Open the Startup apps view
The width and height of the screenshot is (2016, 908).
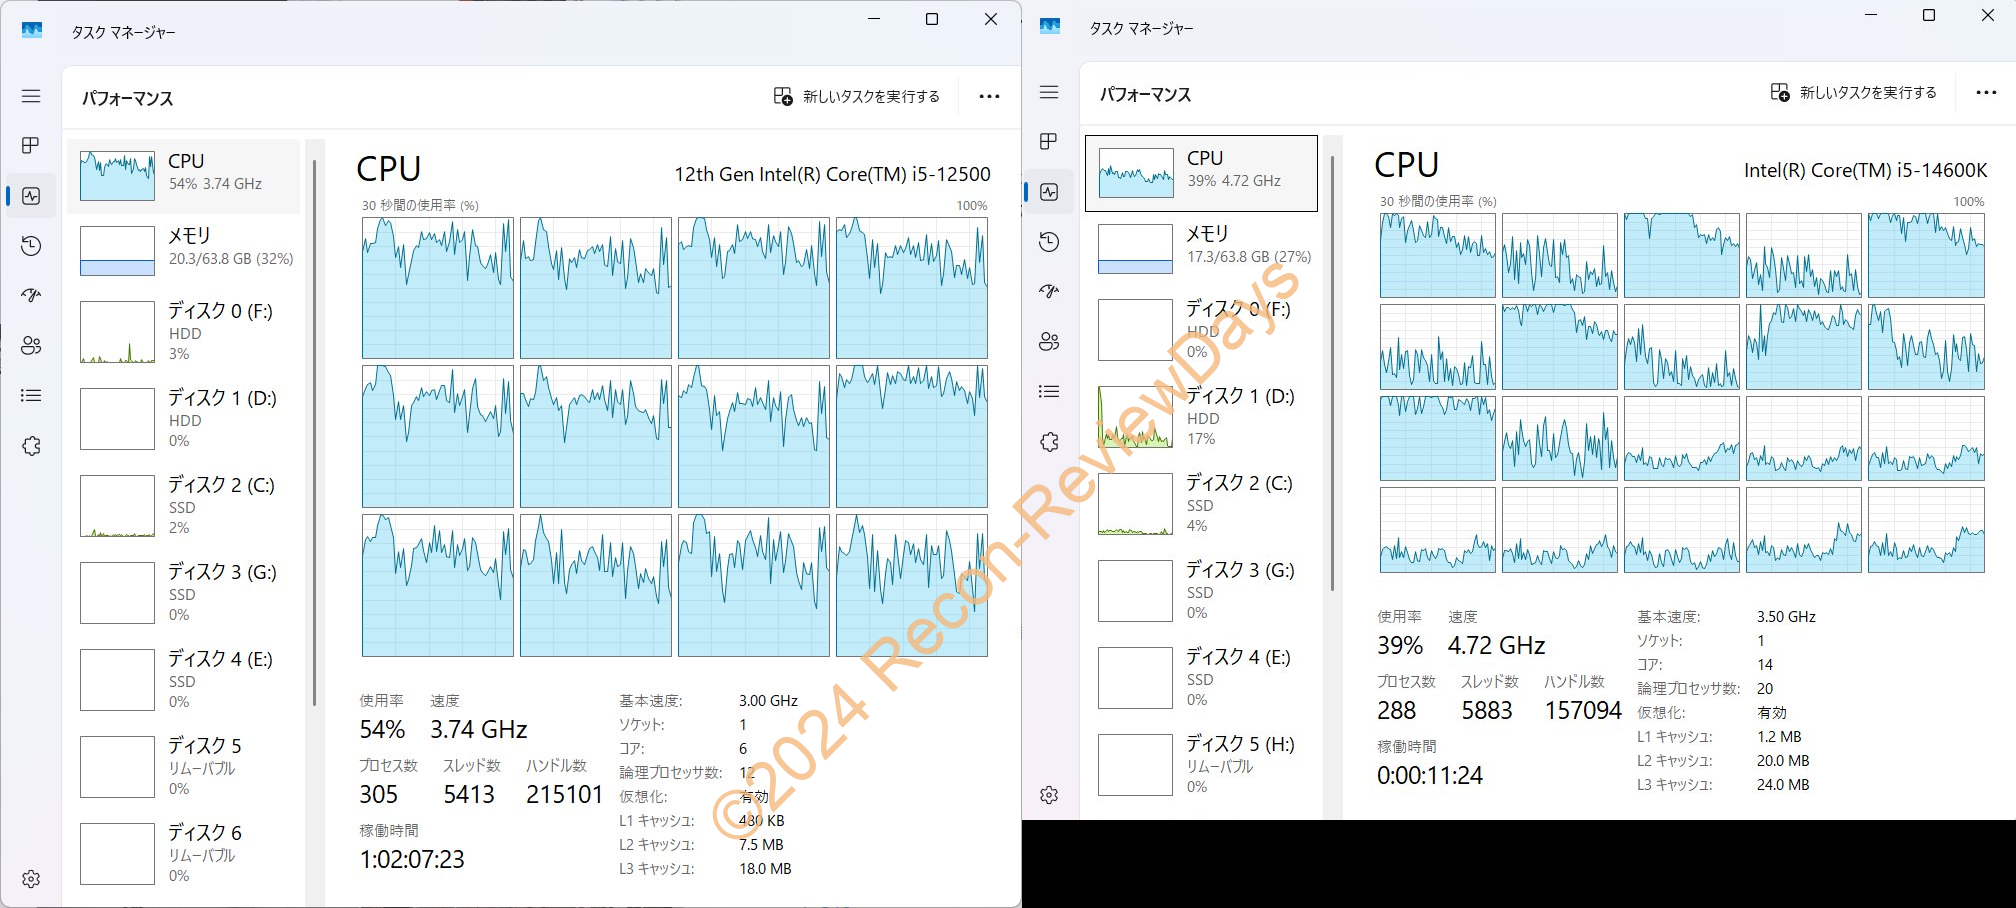pyautogui.click(x=31, y=296)
